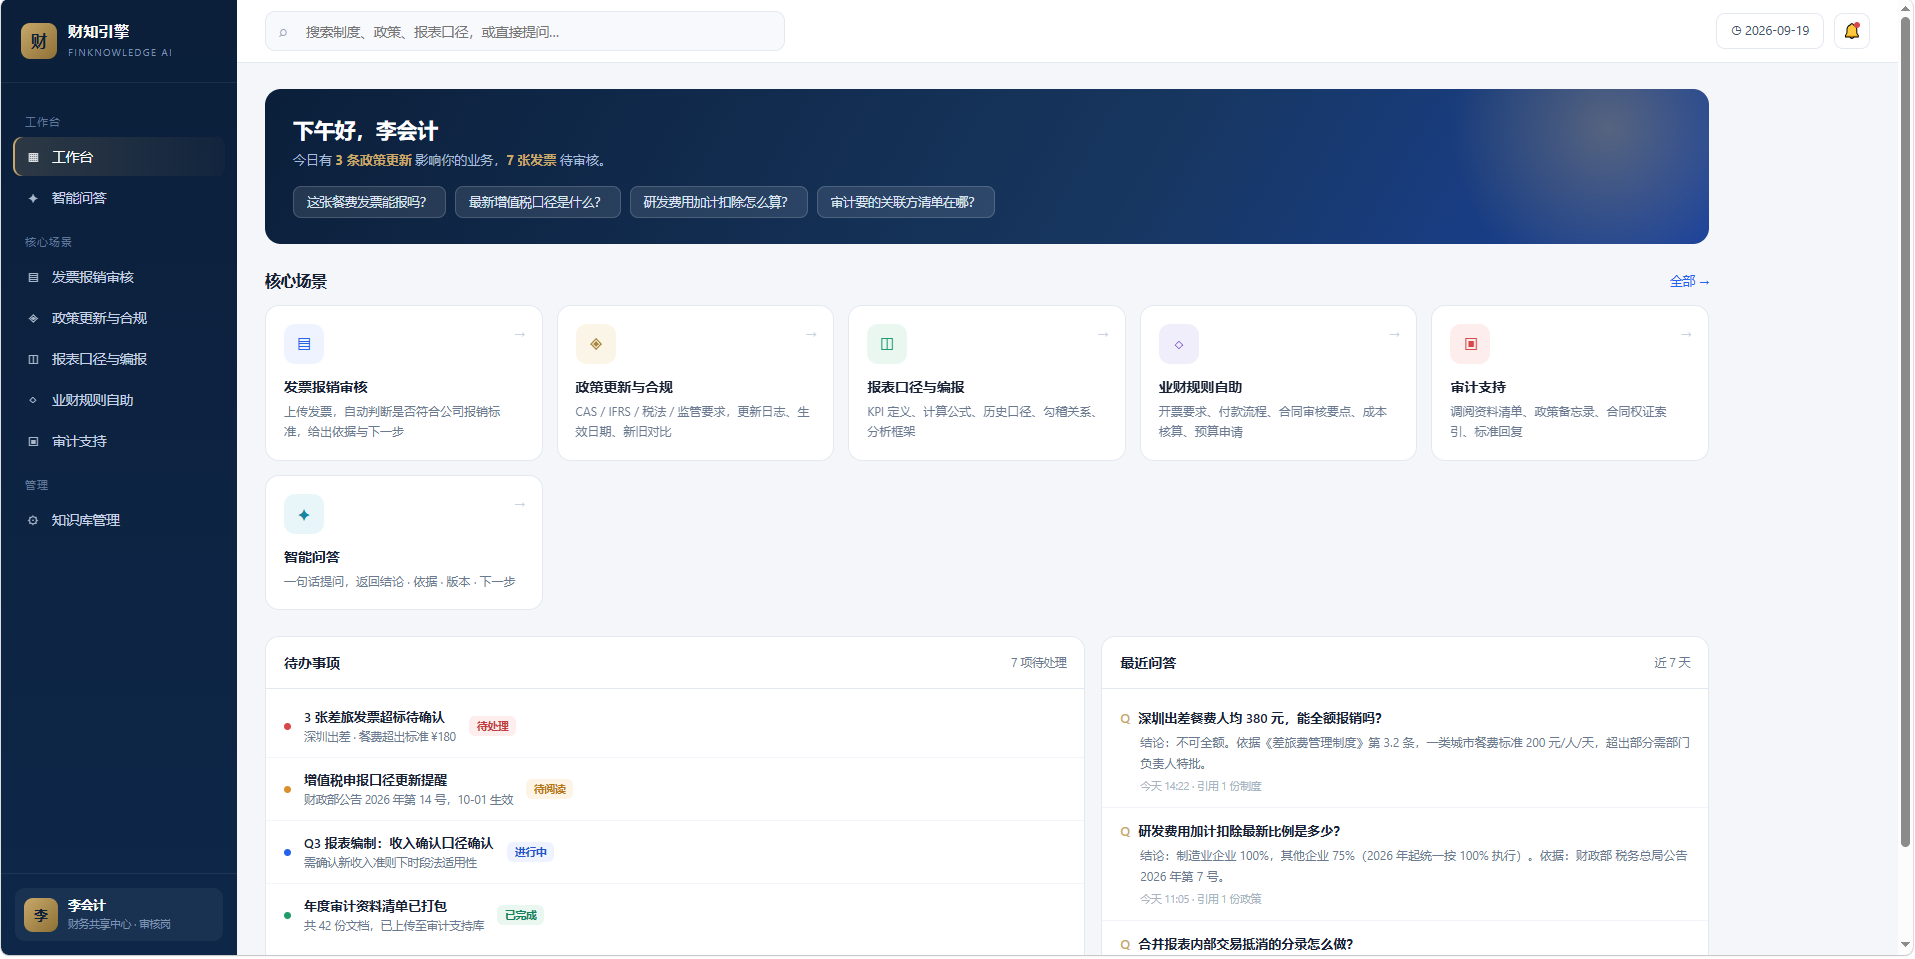This screenshot has height=959, width=1915.
Task: Click the sidebar 智能问答 sparkle icon
Action: [x=33, y=198]
